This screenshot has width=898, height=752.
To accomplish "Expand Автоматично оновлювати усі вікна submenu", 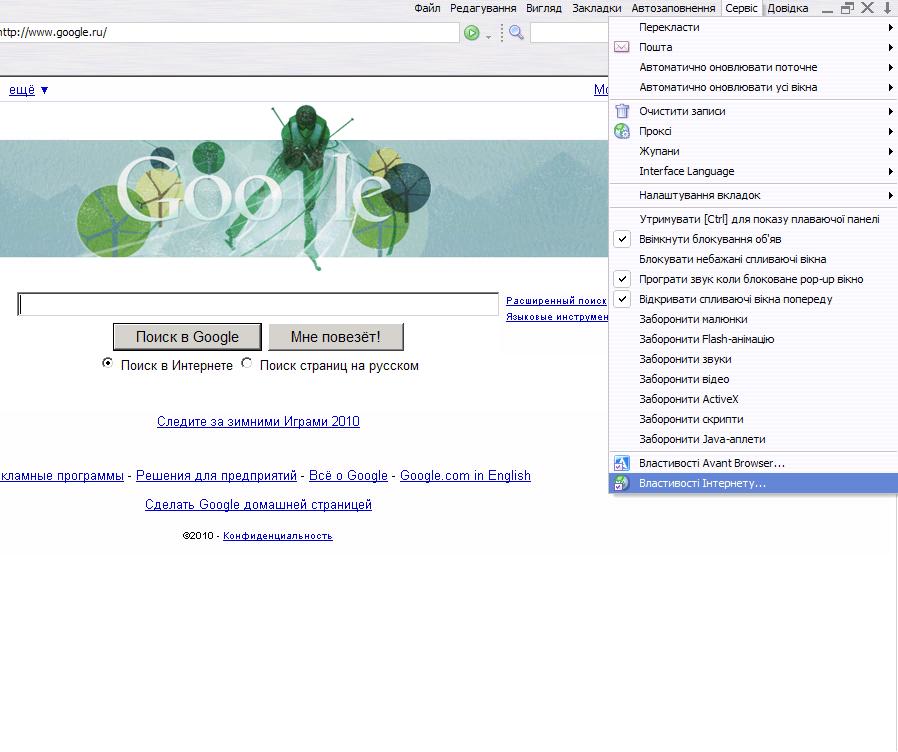I will [x=753, y=87].
